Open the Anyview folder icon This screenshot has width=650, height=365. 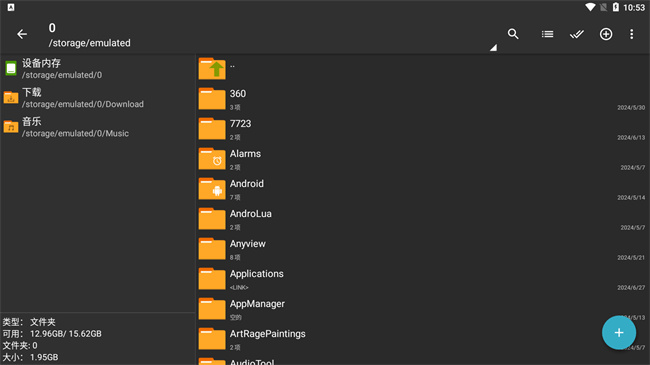pyautogui.click(x=212, y=249)
